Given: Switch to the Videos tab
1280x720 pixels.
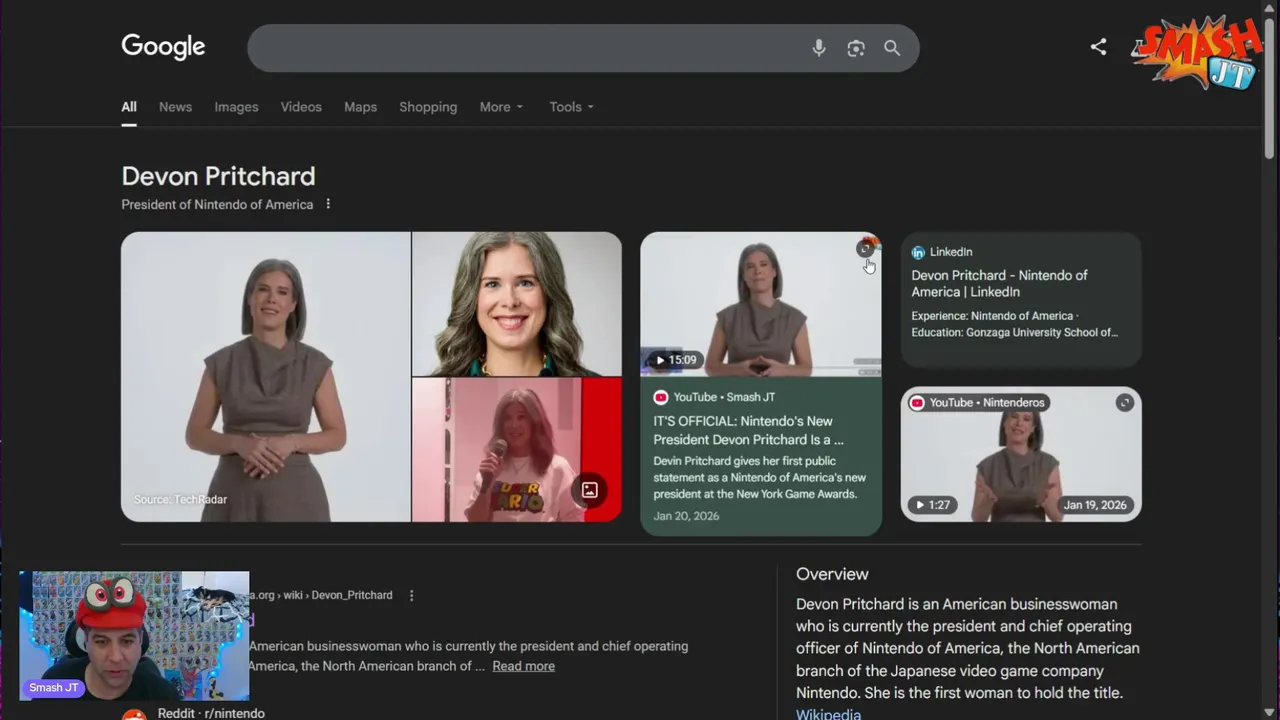Looking at the screenshot, I should 301,107.
